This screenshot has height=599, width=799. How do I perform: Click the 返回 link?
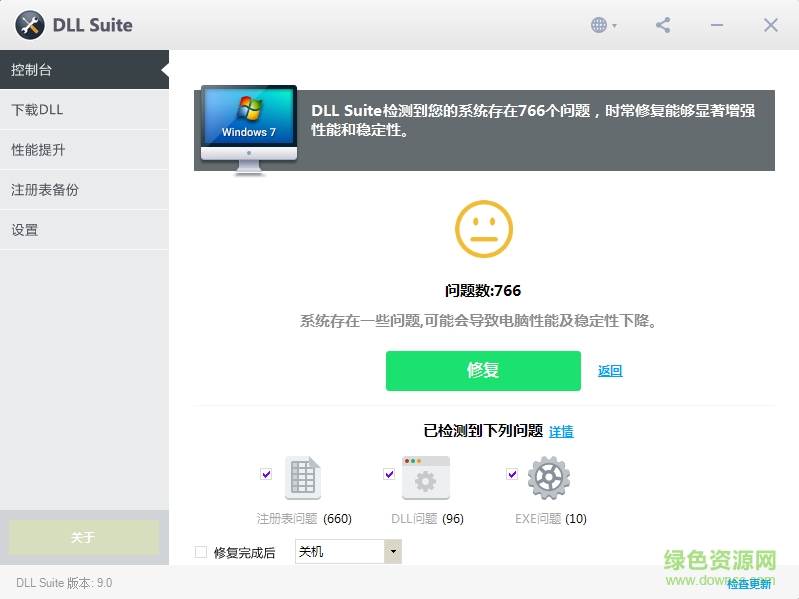[x=610, y=371]
